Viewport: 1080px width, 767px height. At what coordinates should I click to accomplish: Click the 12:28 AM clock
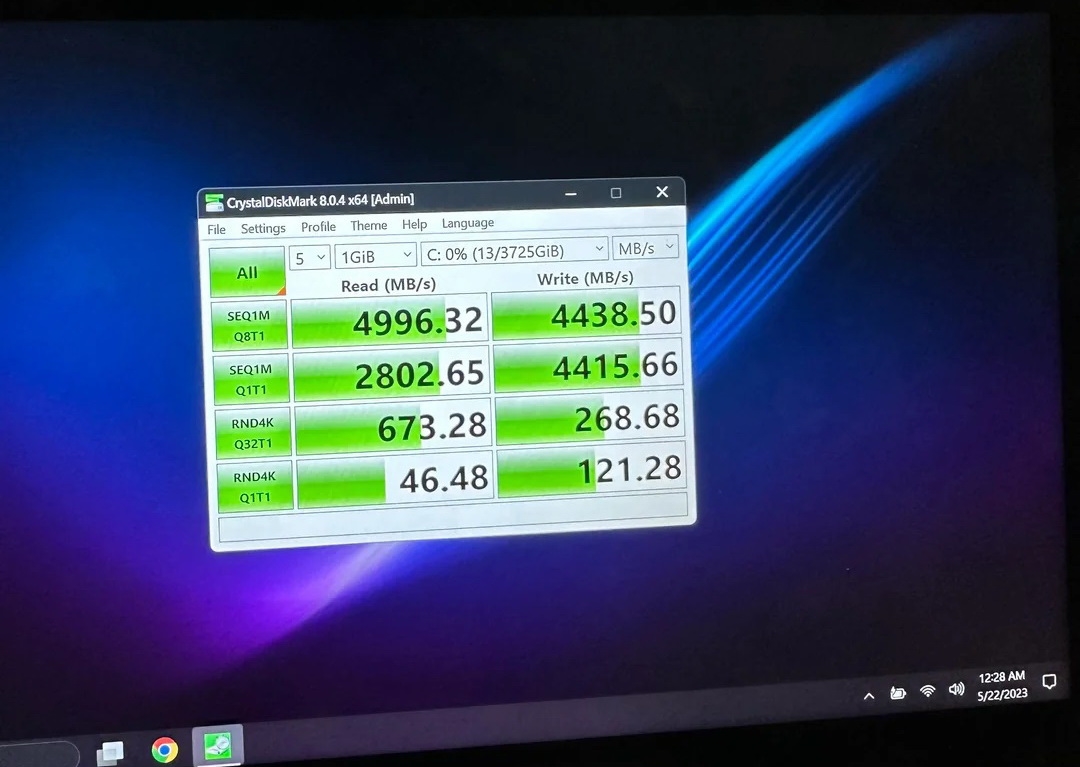coord(1002,686)
